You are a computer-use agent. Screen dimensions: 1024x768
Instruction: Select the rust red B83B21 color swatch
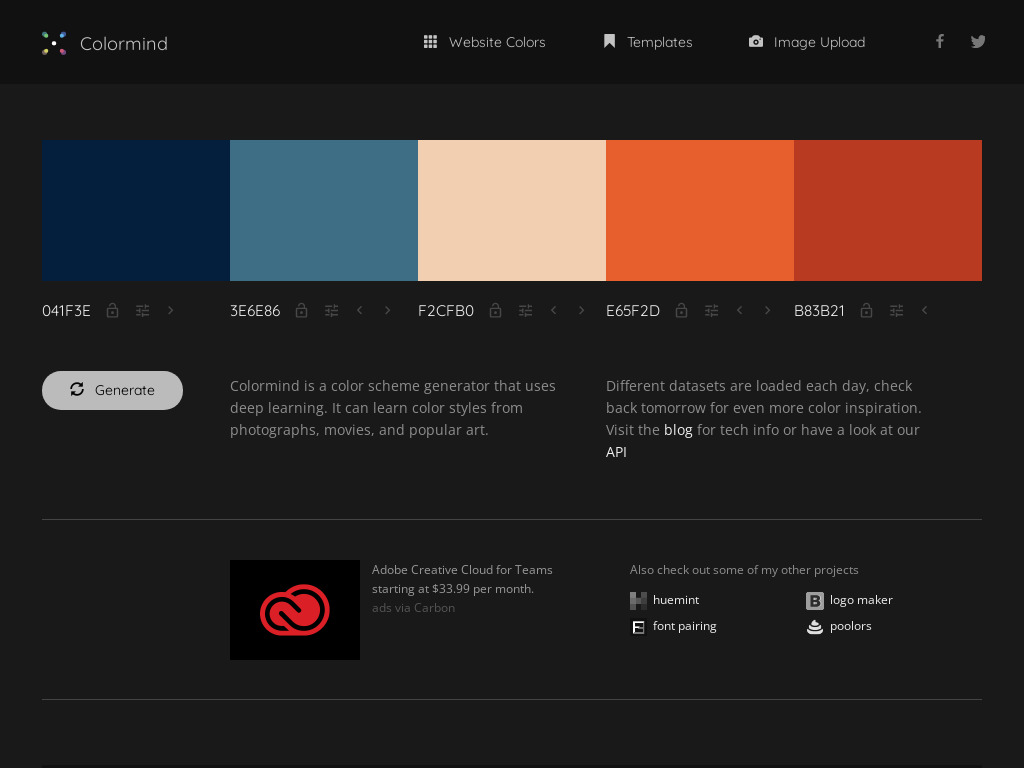(x=888, y=210)
